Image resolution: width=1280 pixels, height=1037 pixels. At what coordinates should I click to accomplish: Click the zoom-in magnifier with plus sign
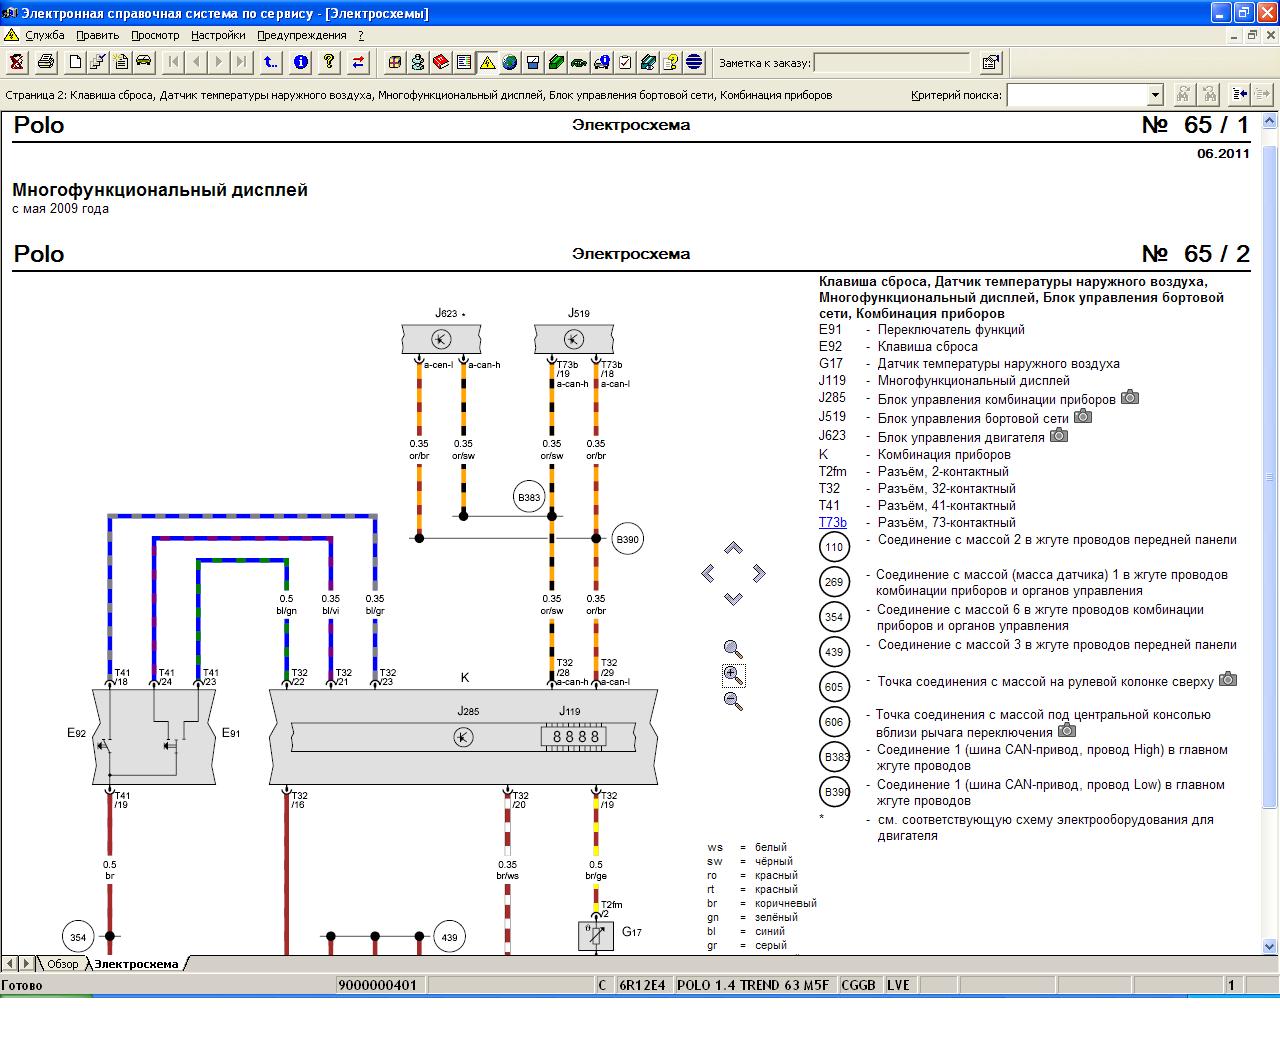[733, 675]
